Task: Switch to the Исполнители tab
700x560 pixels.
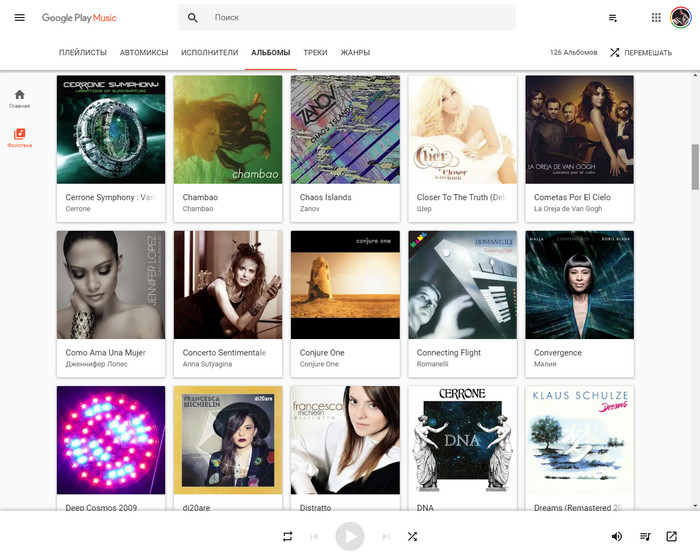Action: pyautogui.click(x=209, y=52)
